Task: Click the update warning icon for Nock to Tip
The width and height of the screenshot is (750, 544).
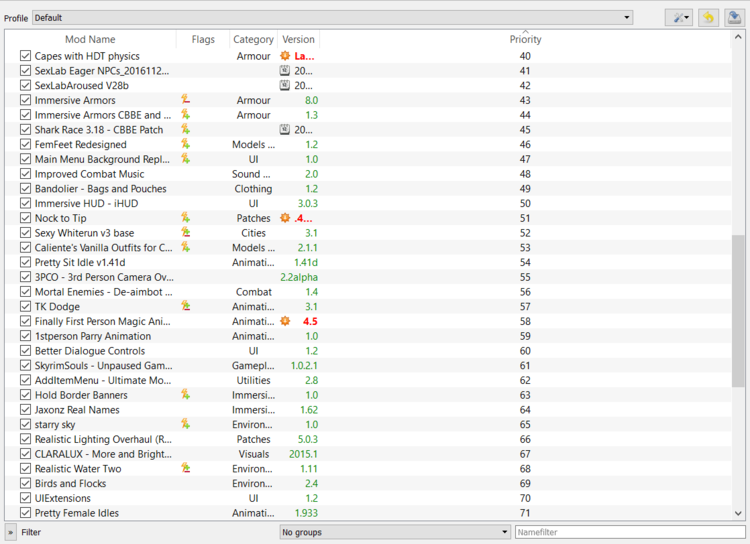Action: pos(285,218)
